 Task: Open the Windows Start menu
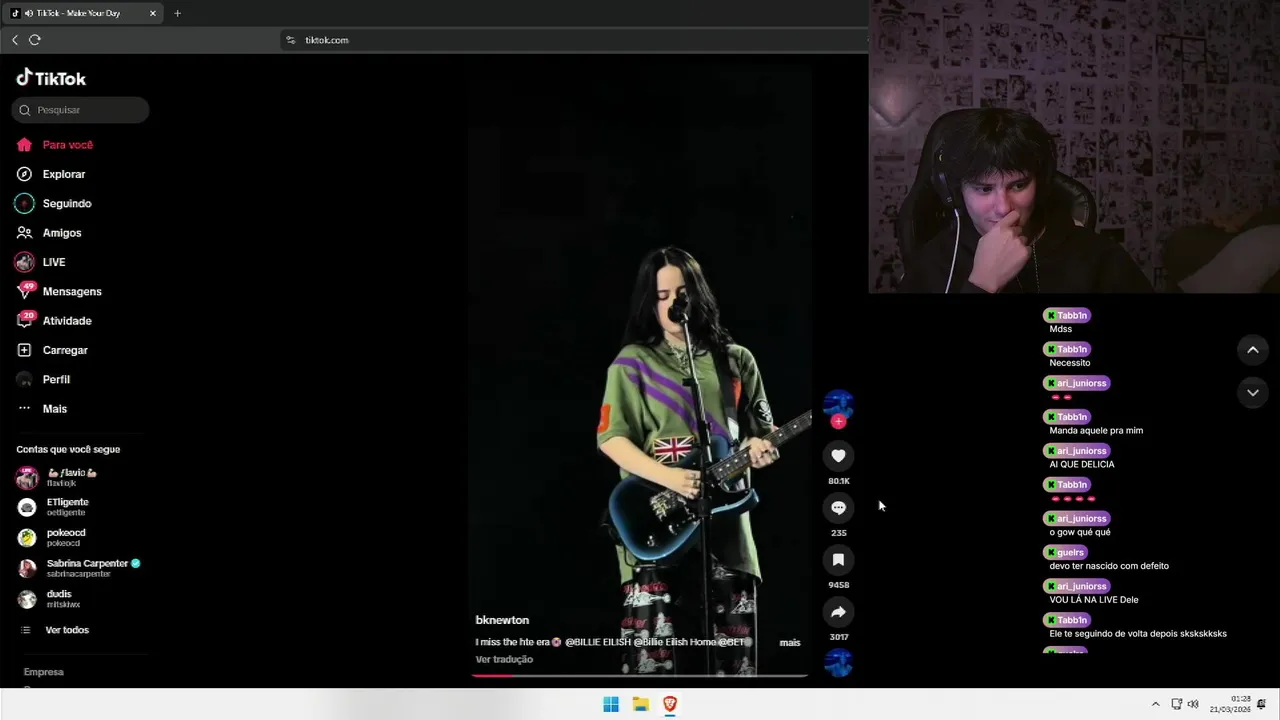coord(611,704)
